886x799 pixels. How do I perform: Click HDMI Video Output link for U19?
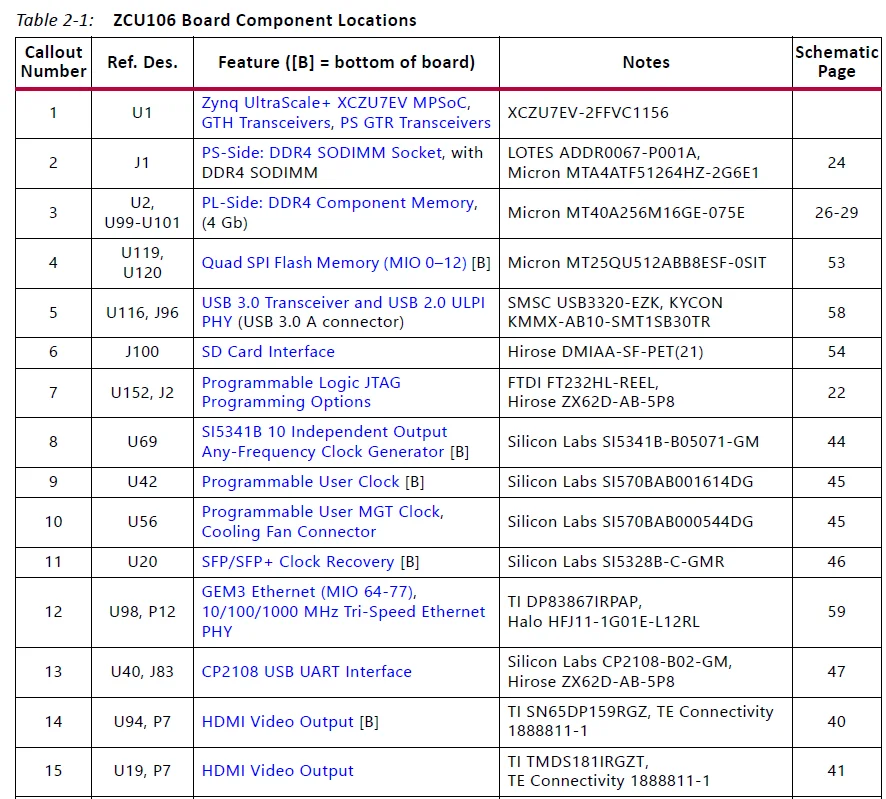tap(277, 771)
